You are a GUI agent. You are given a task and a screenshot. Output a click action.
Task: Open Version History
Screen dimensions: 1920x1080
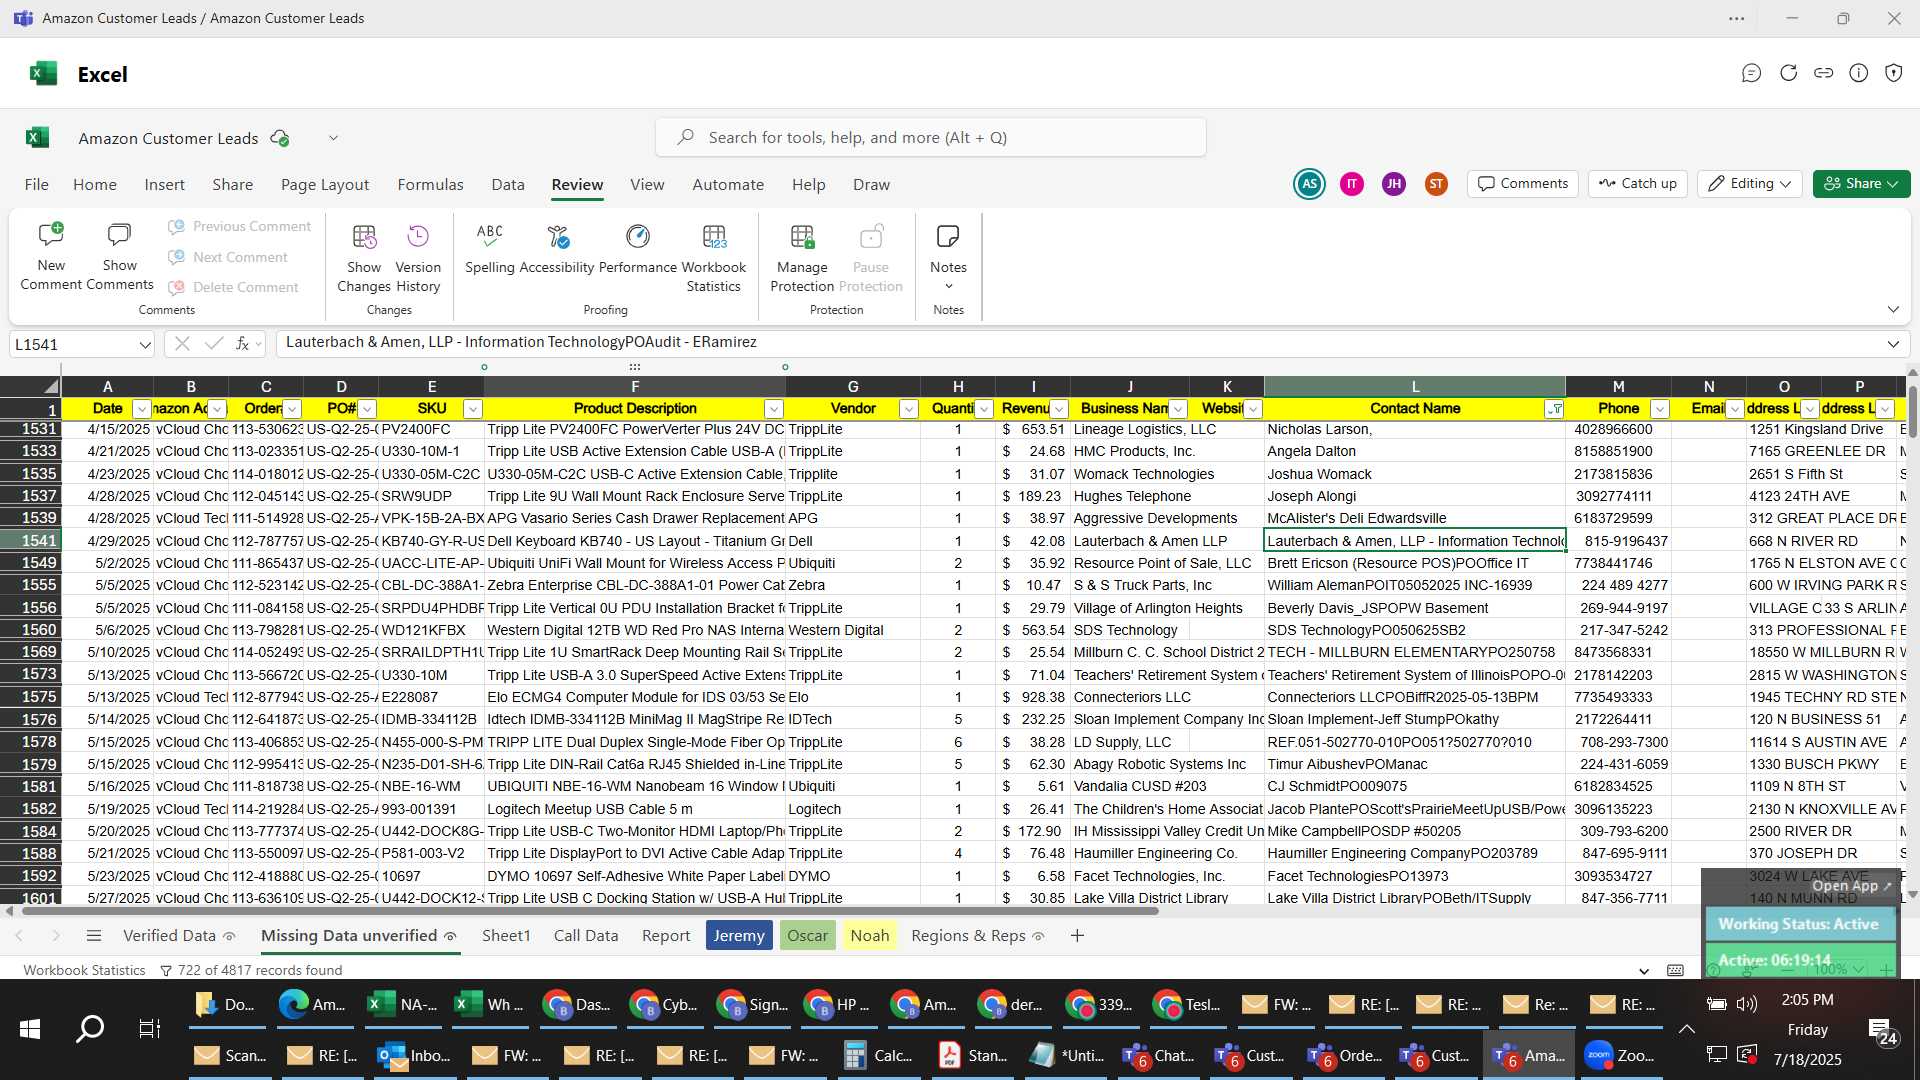418,256
